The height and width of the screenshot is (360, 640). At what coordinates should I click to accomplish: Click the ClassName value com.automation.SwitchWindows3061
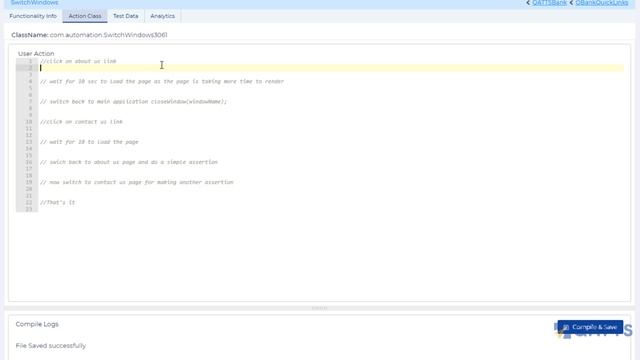[109, 35]
